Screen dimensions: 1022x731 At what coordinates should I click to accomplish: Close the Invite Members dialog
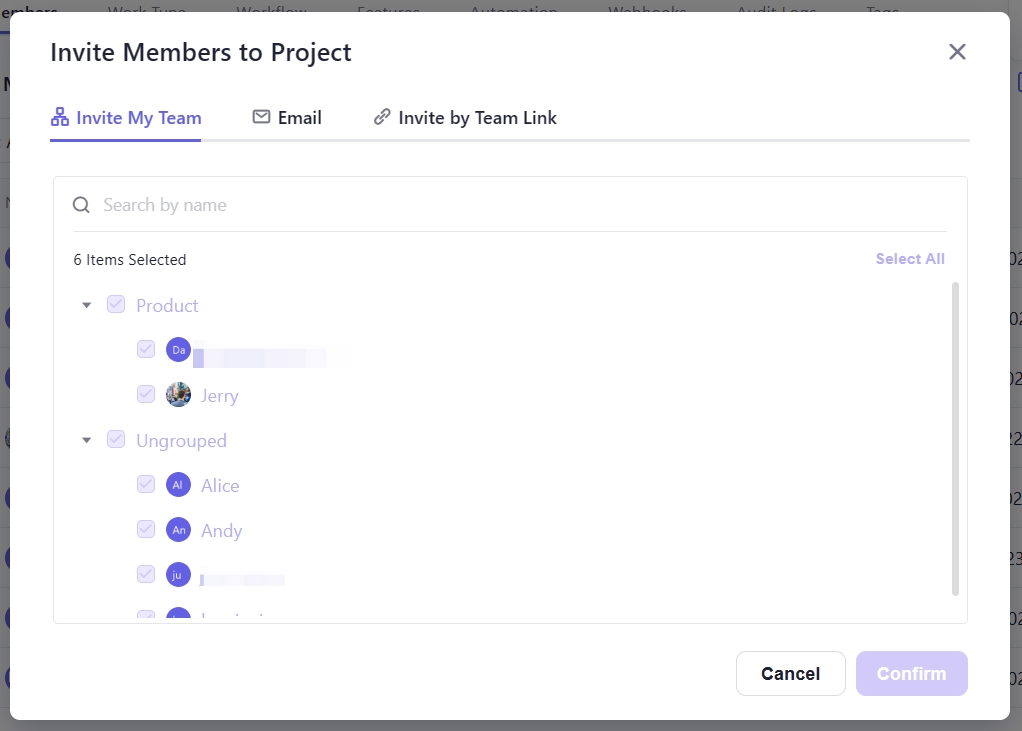tap(957, 52)
